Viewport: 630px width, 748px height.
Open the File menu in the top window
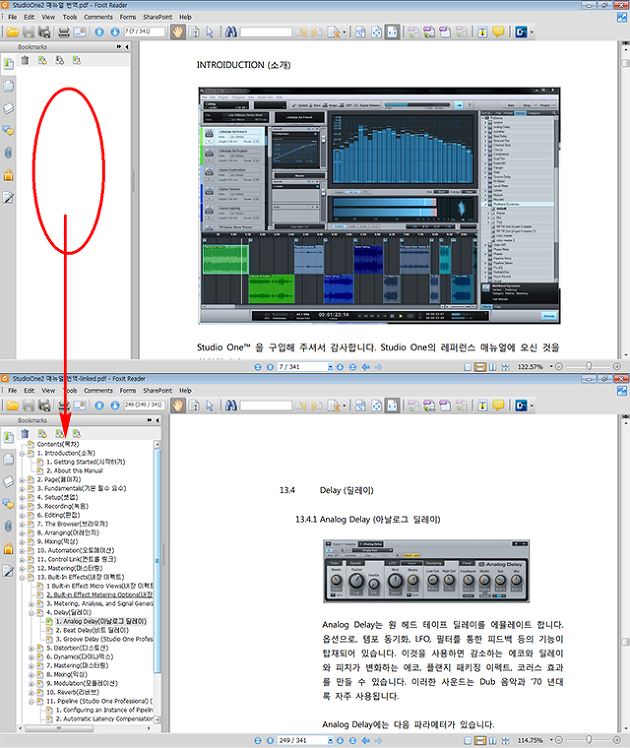coord(12,17)
